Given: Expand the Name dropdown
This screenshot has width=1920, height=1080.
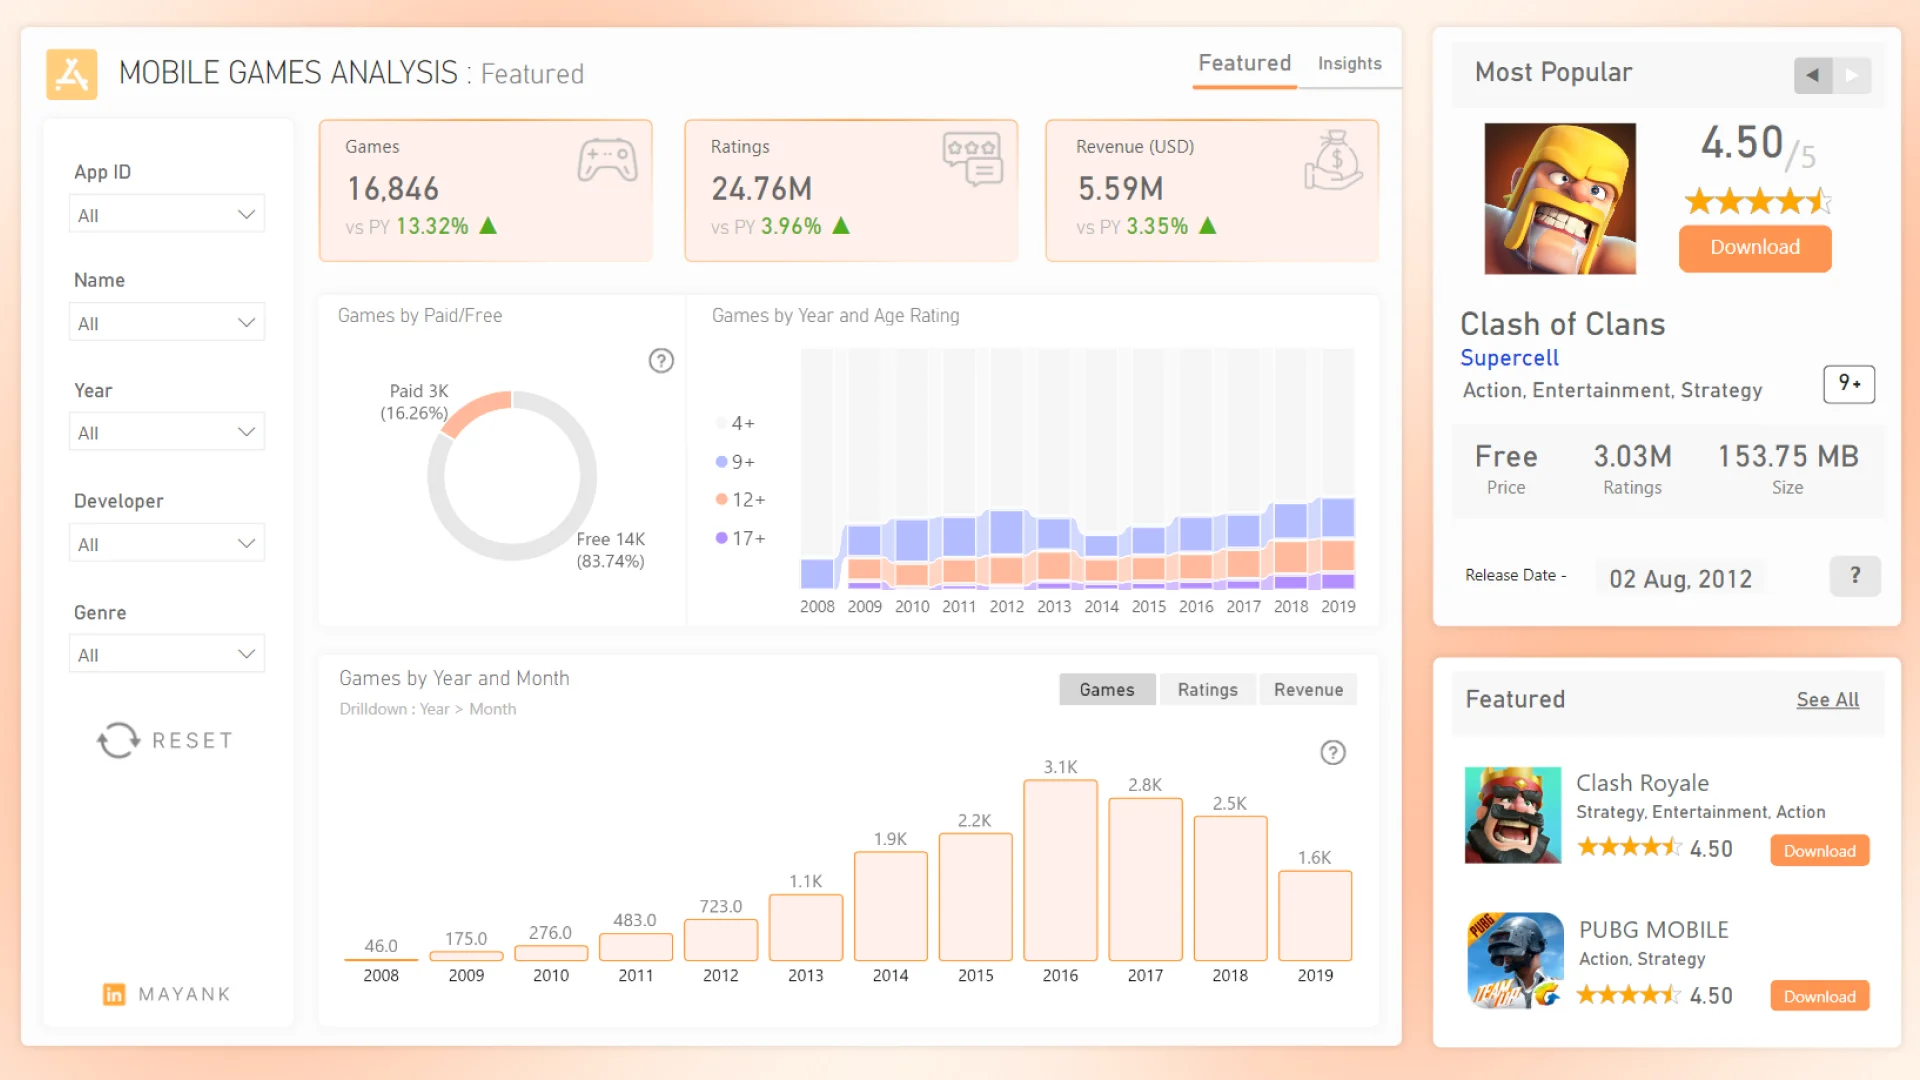Looking at the screenshot, I should [167, 323].
